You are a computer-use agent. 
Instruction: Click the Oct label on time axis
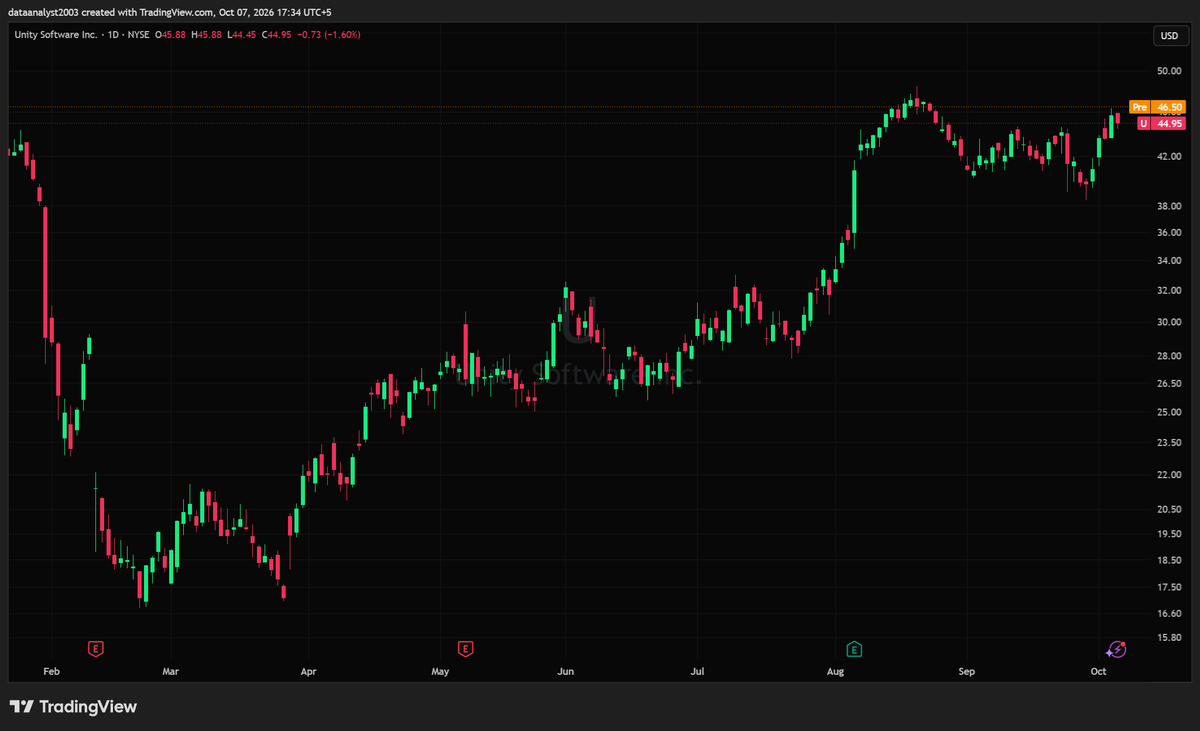[1098, 671]
